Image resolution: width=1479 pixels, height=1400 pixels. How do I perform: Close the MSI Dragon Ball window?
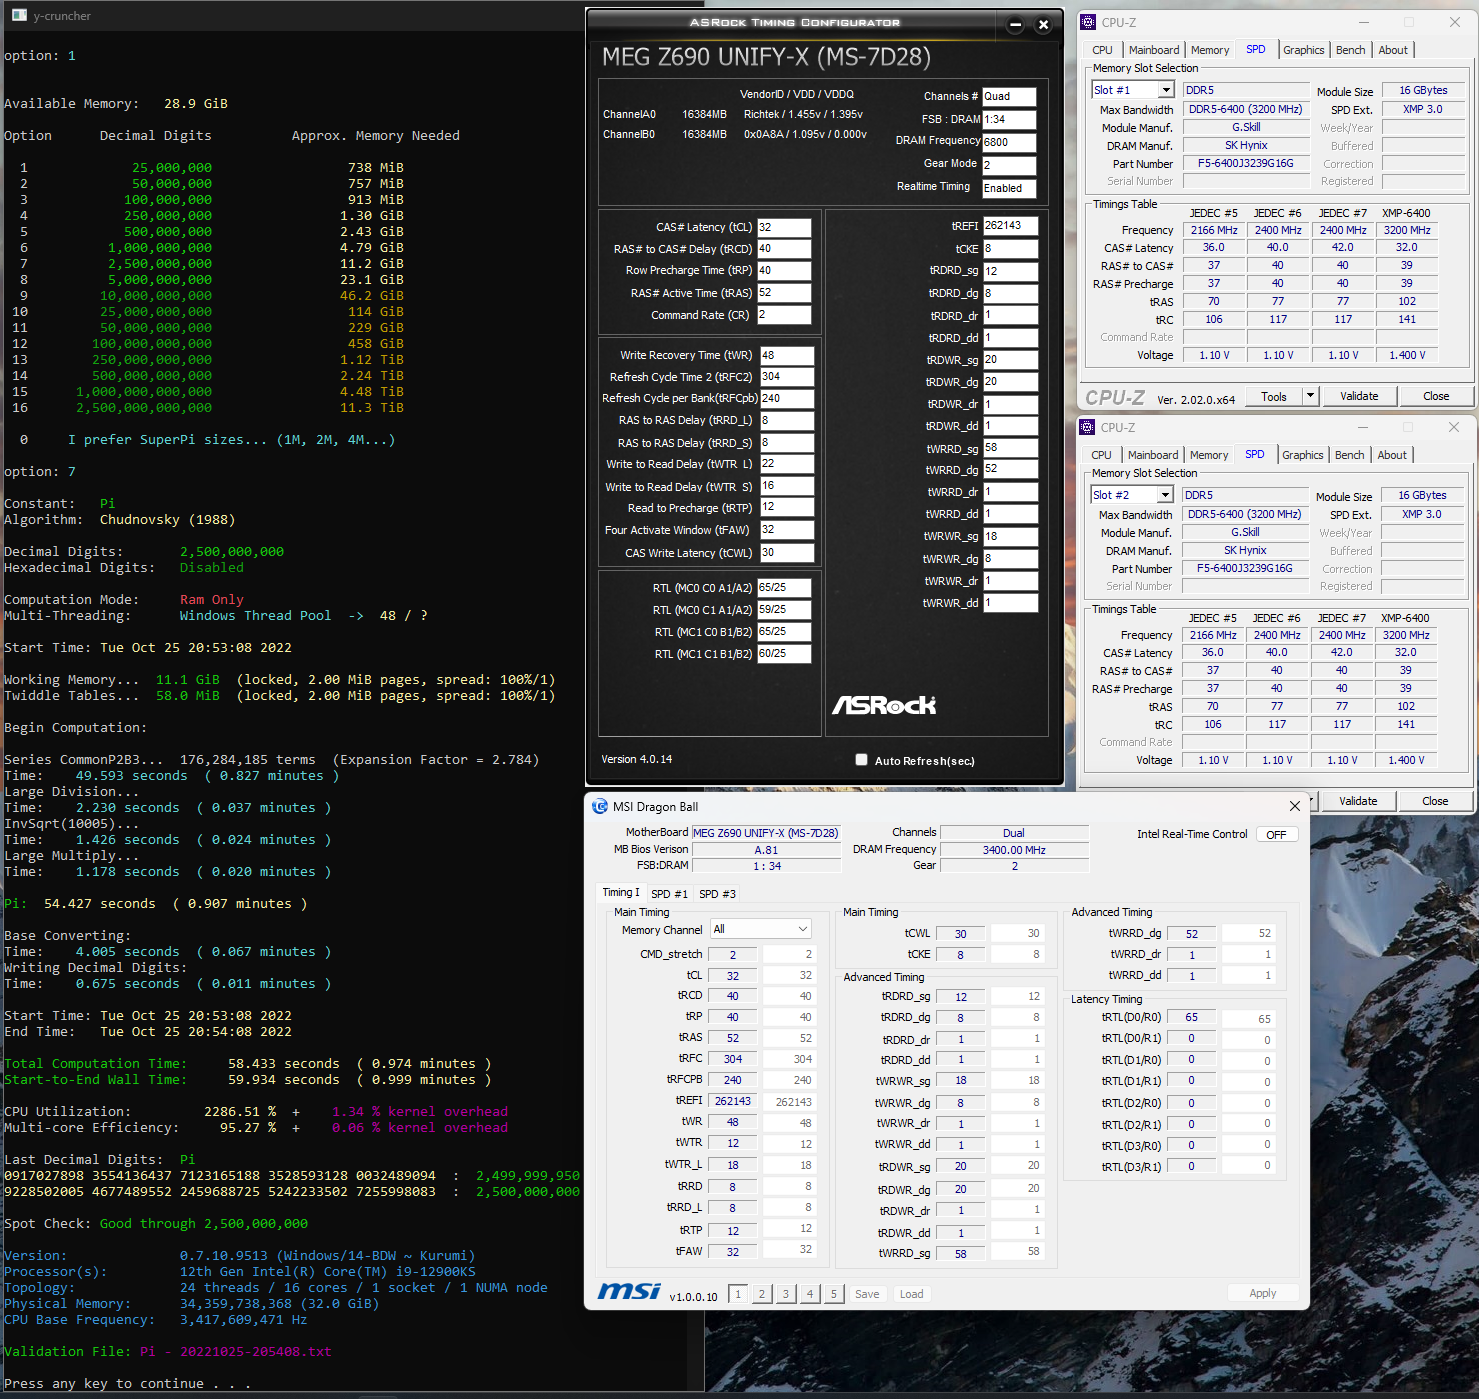(1294, 806)
